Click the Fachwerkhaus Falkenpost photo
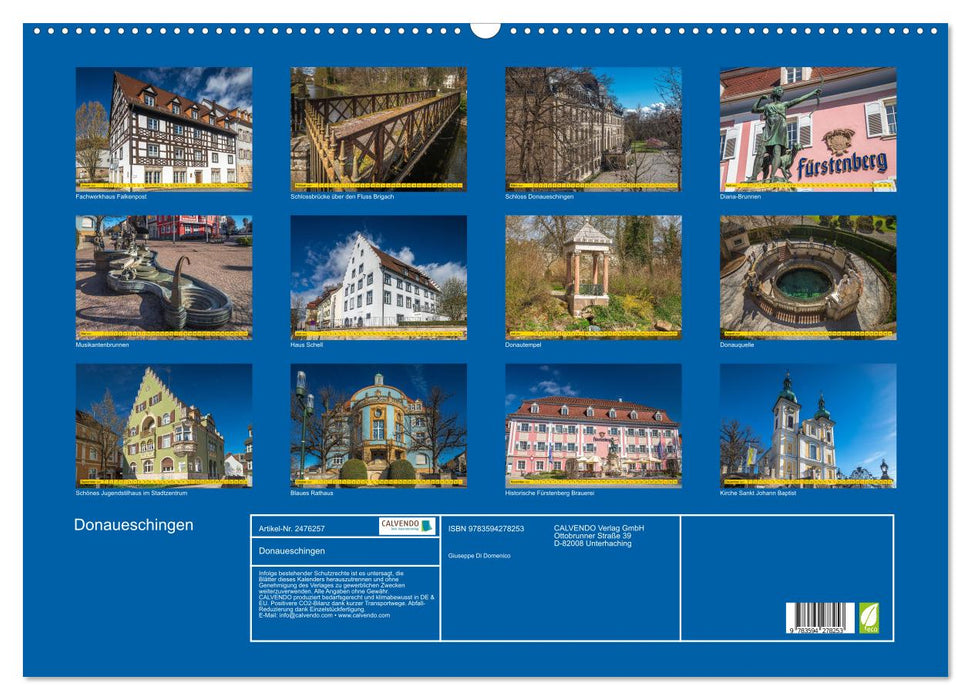The width and height of the screenshot is (971, 700). (x=164, y=129)
